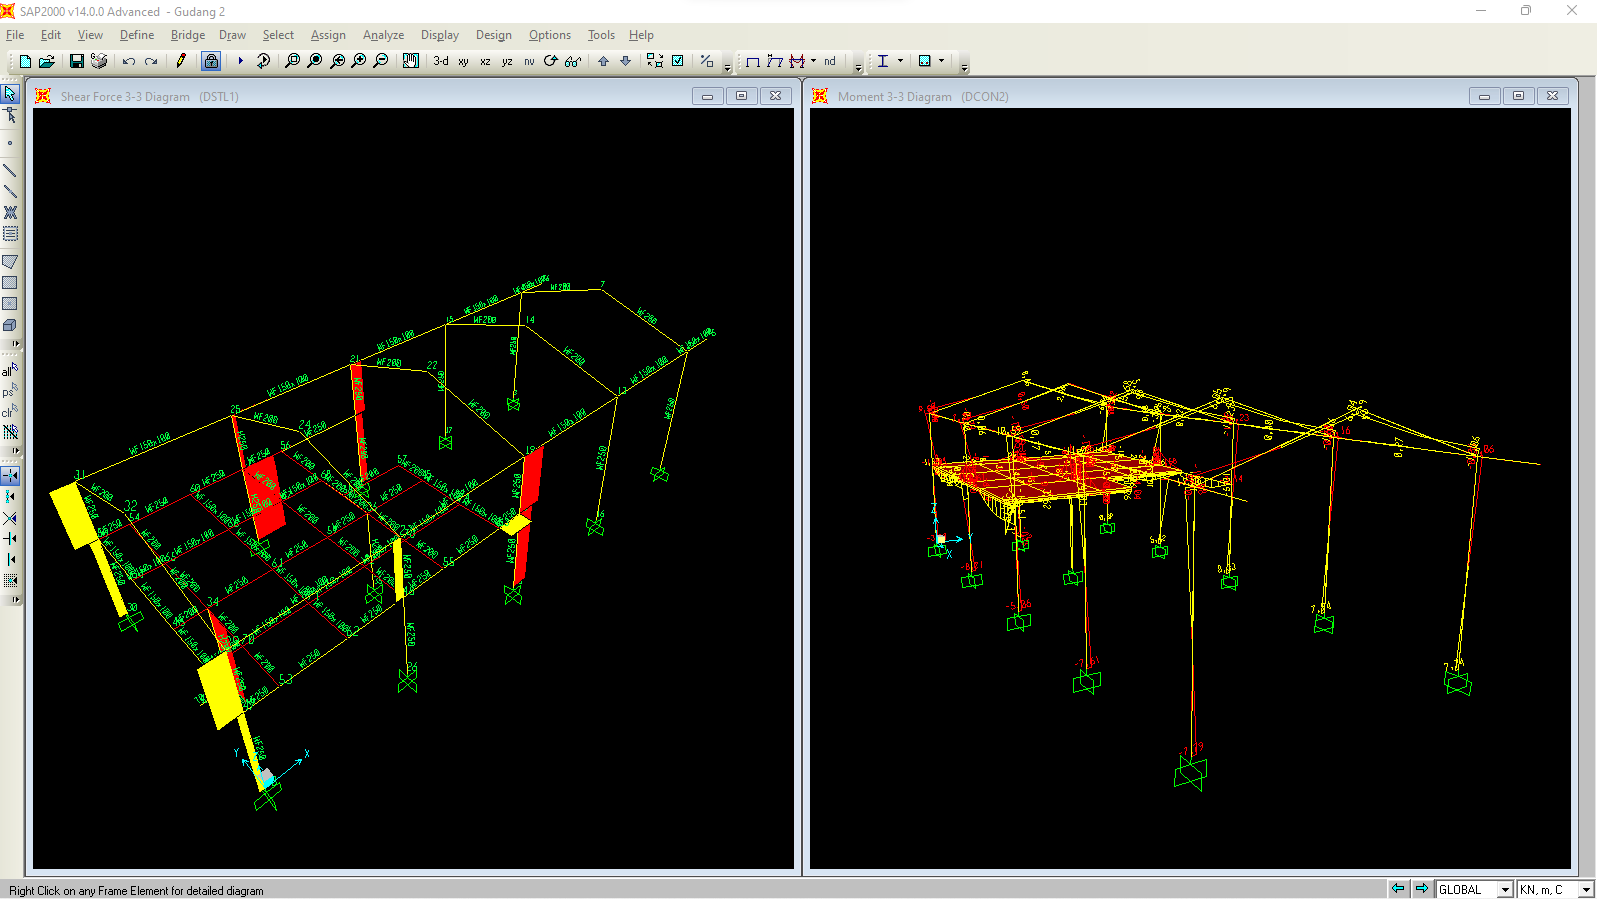Toggle Snap to Points and Grid Intersections
Viewport: 1597px width, 899px height.
point(10,476)
